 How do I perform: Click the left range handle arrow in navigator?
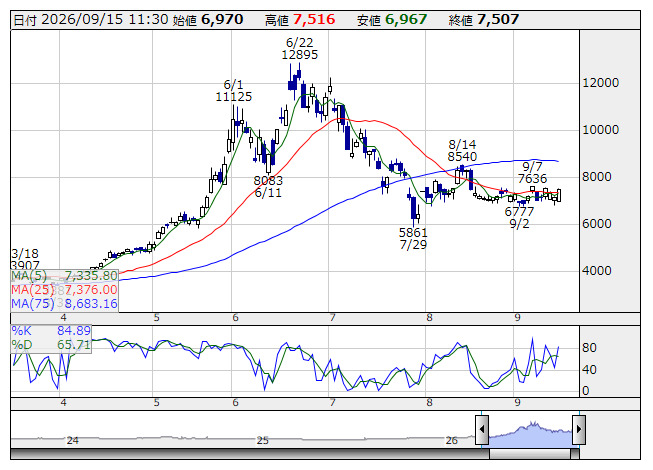(x=482, y=429)
